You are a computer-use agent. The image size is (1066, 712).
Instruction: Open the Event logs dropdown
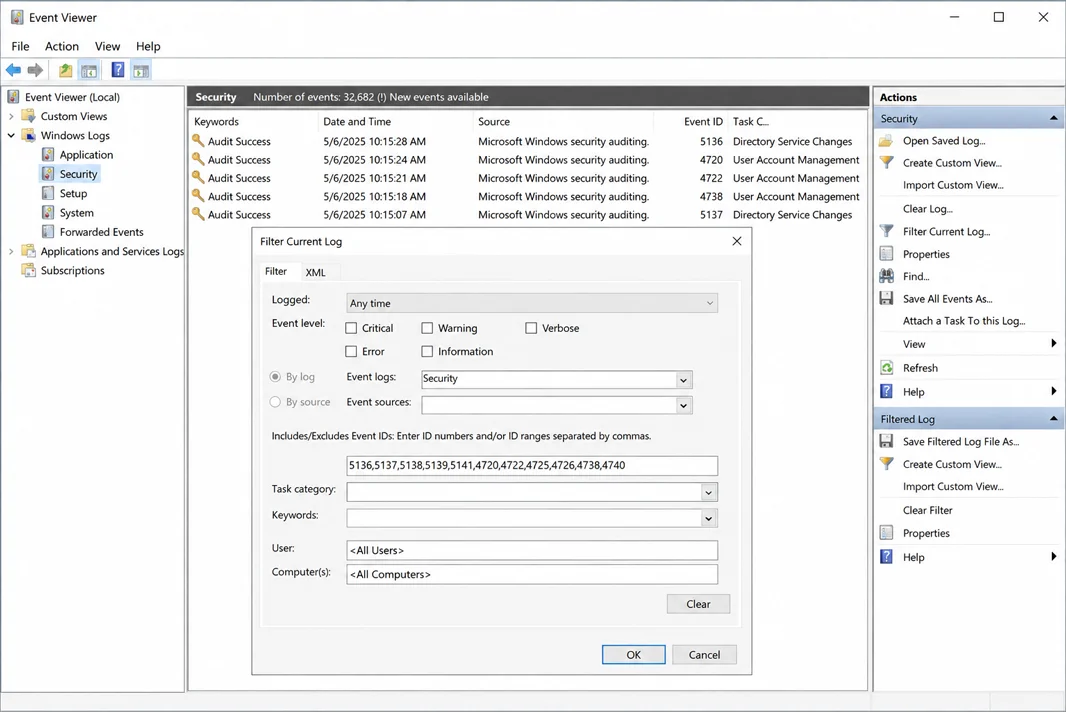coord(683,380)
